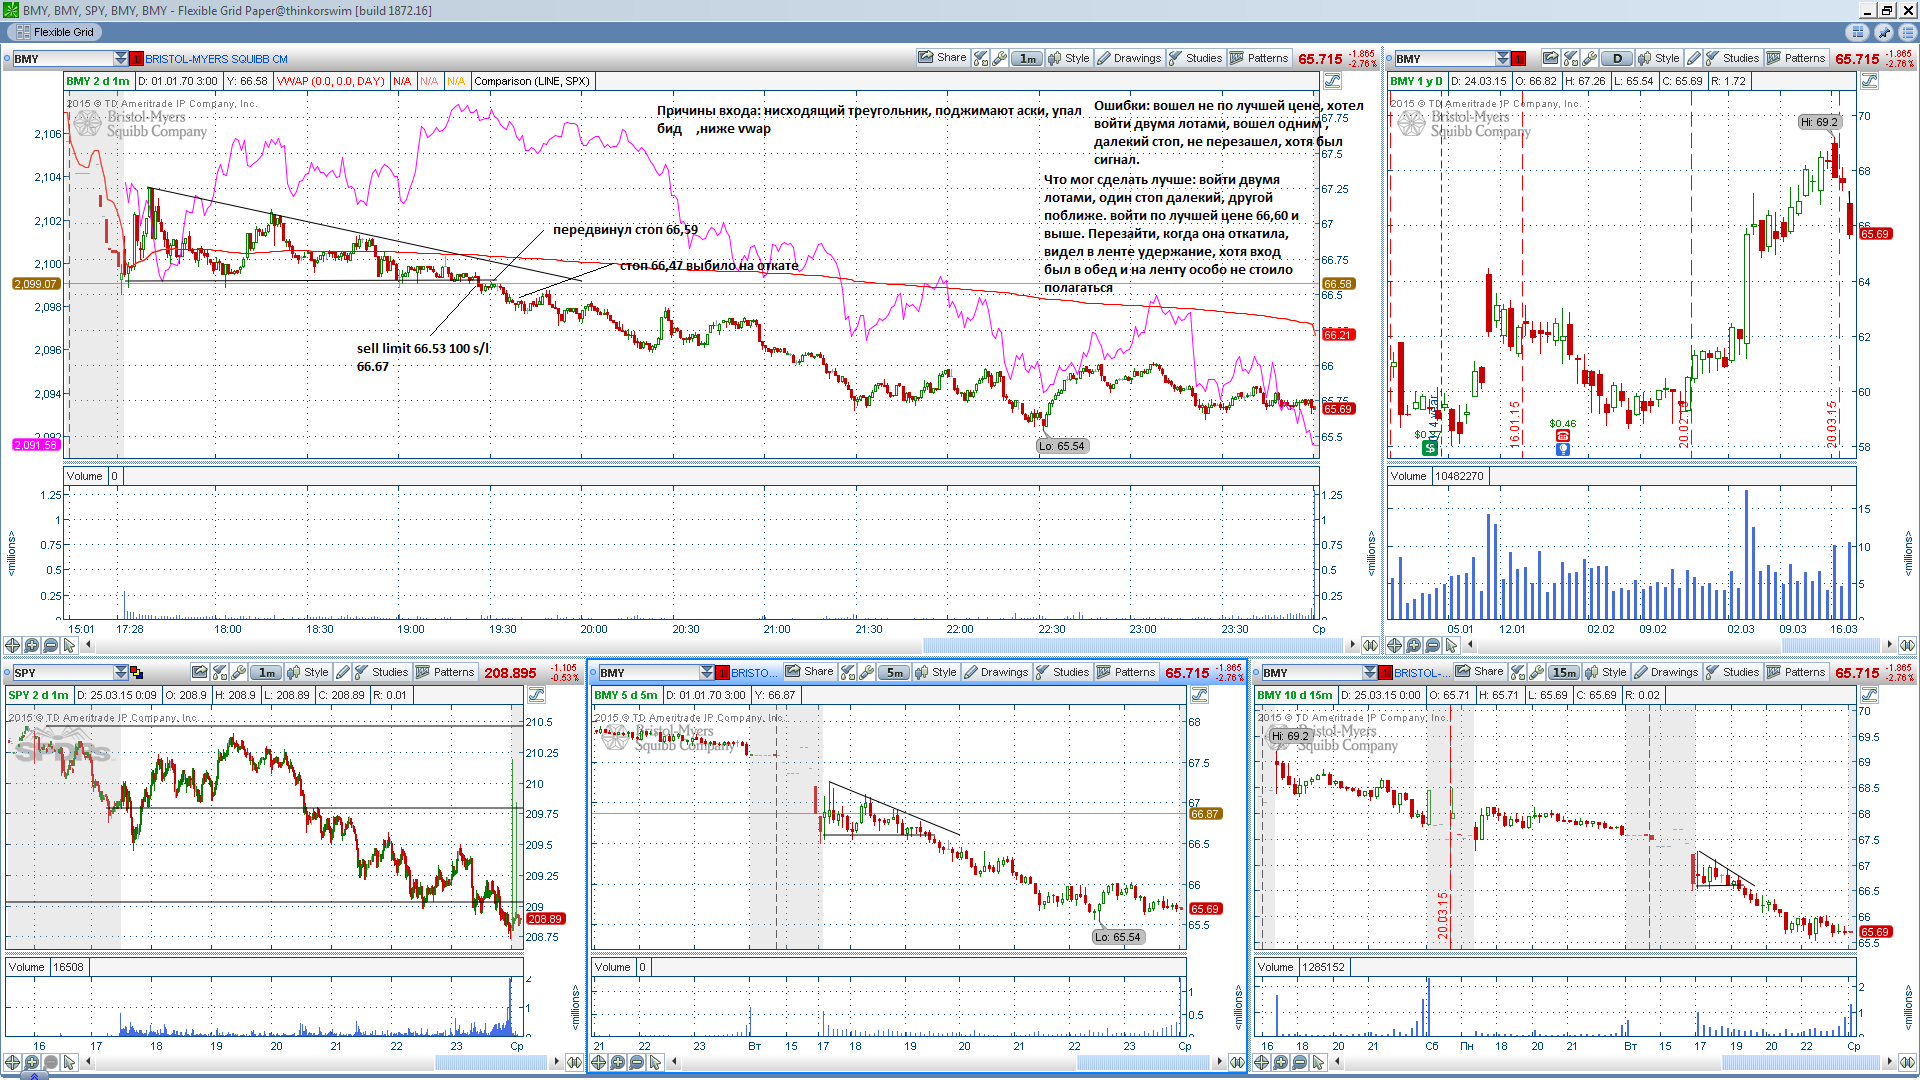The image size is (1920, 1080).
Task: Open Patterns on the SPY chart
Action: [445, 672]
